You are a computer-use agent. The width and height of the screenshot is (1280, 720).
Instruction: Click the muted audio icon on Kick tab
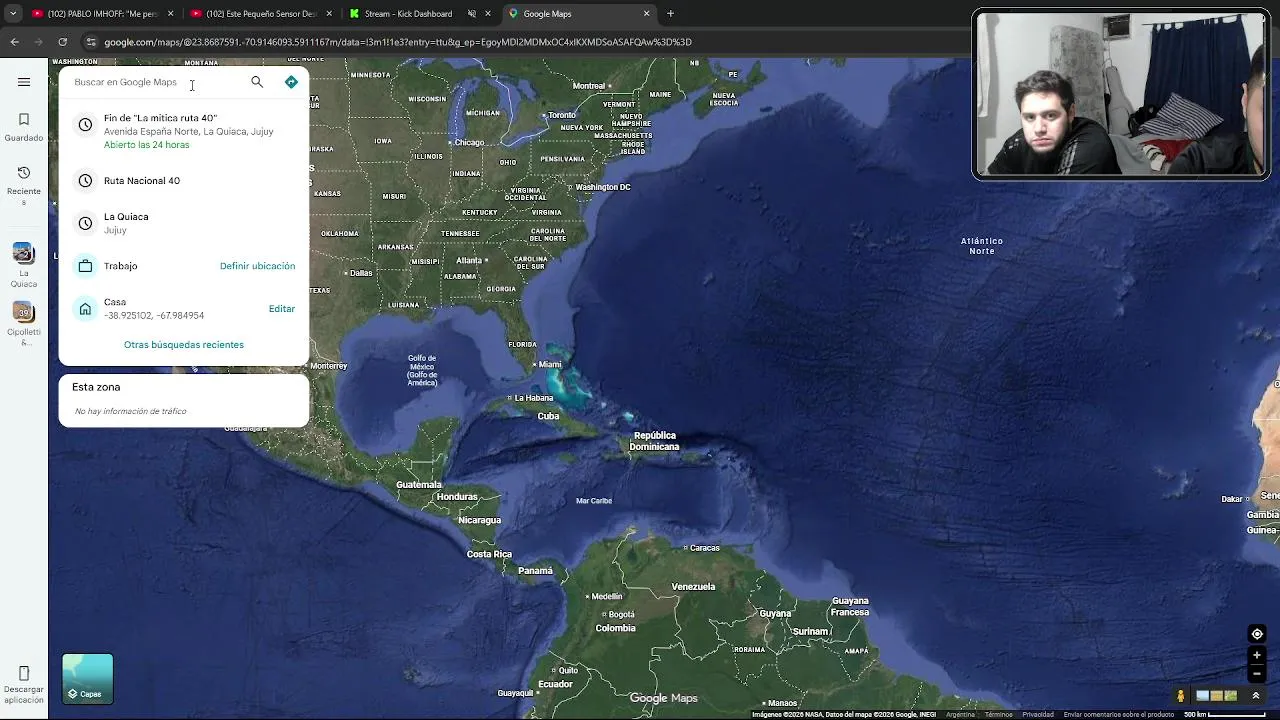click(x=472, y=14)
